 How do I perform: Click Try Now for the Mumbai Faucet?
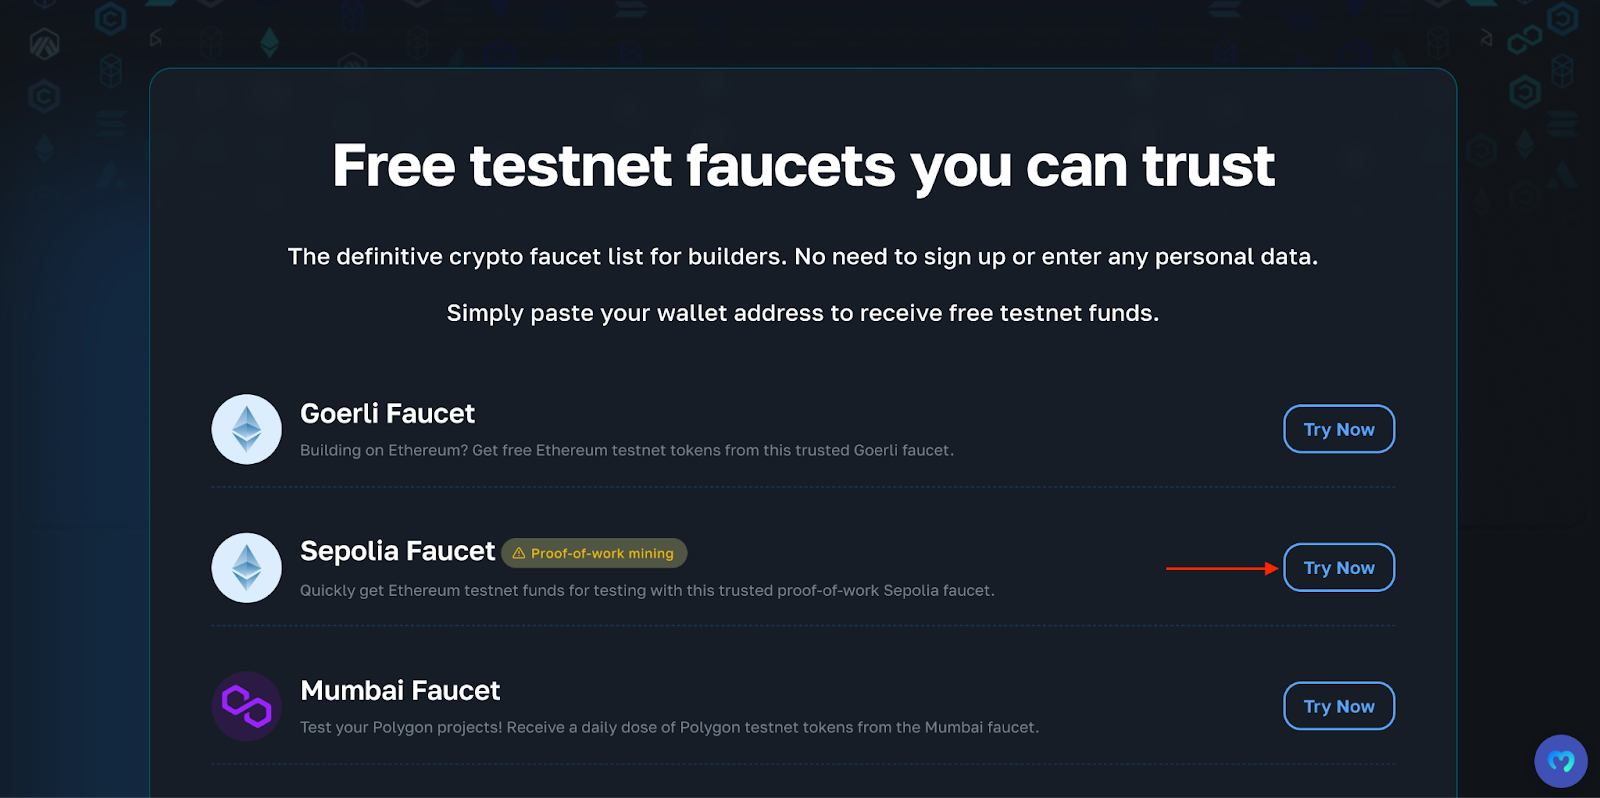1338,706
